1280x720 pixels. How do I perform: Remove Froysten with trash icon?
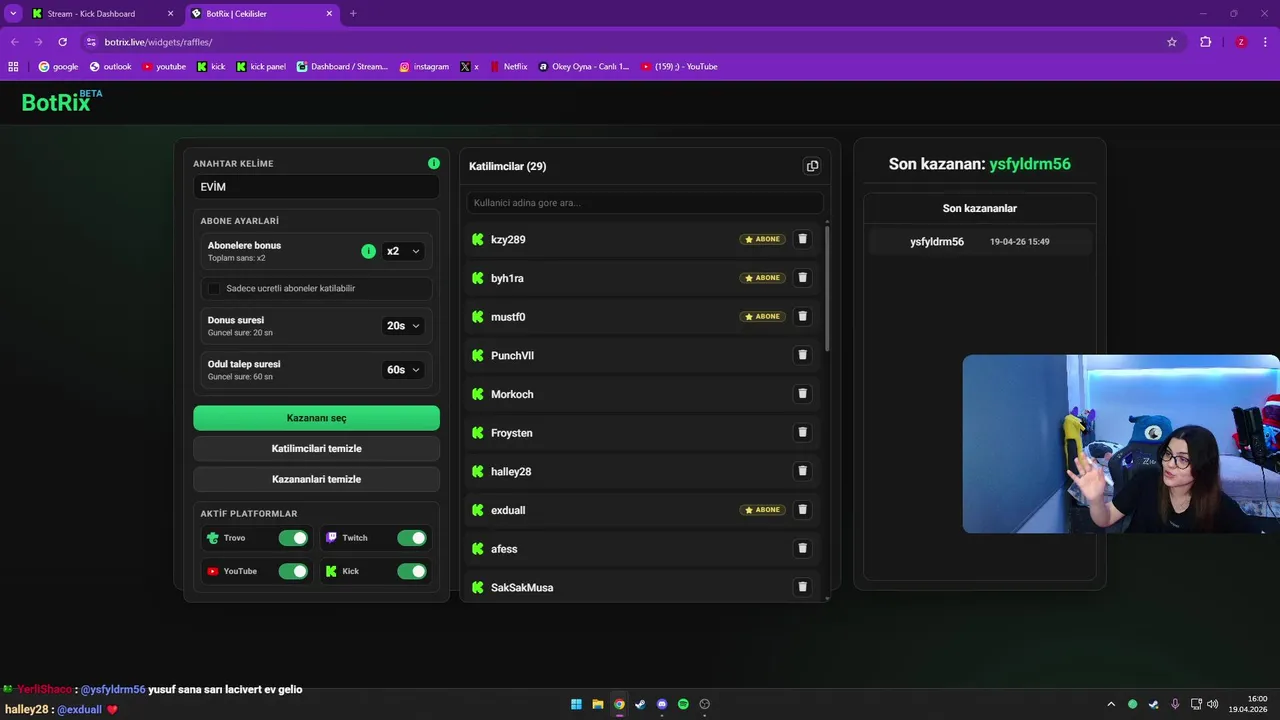pyautogui.click(x=802, y=432)
